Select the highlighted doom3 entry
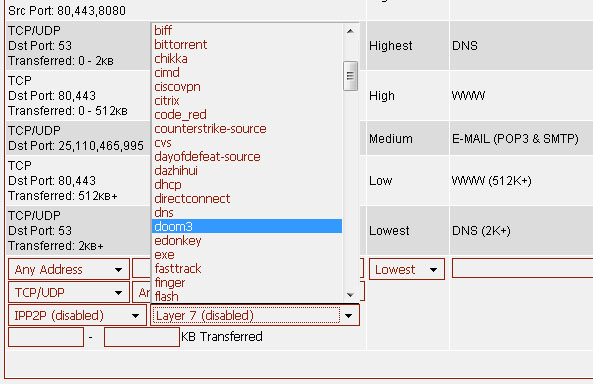This screenshot has width=593, height=384. tap(247, 226)
